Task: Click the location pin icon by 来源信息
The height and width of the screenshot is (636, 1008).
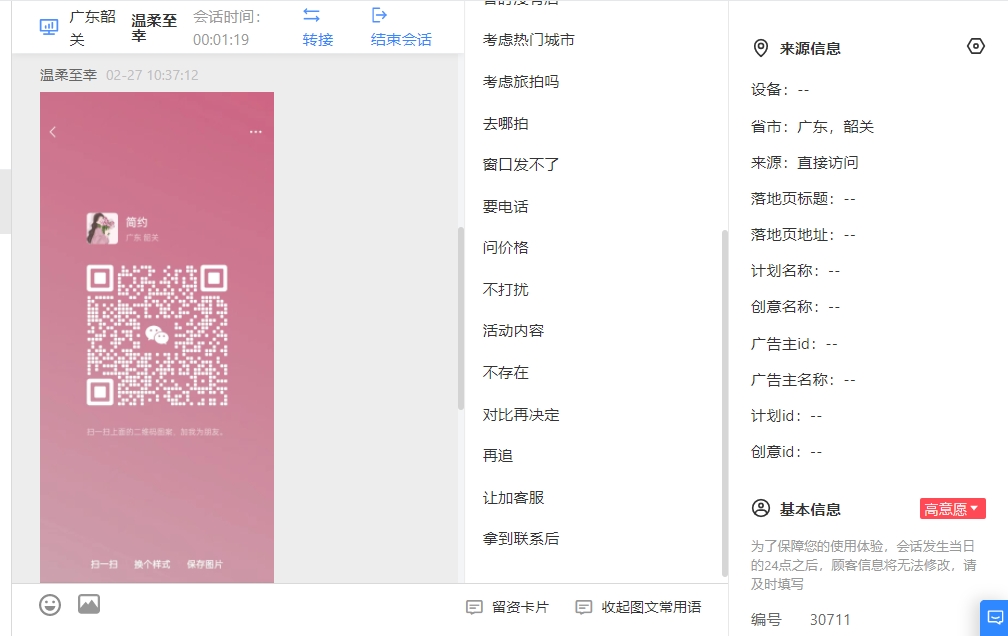Action: (x=760, y=48)
